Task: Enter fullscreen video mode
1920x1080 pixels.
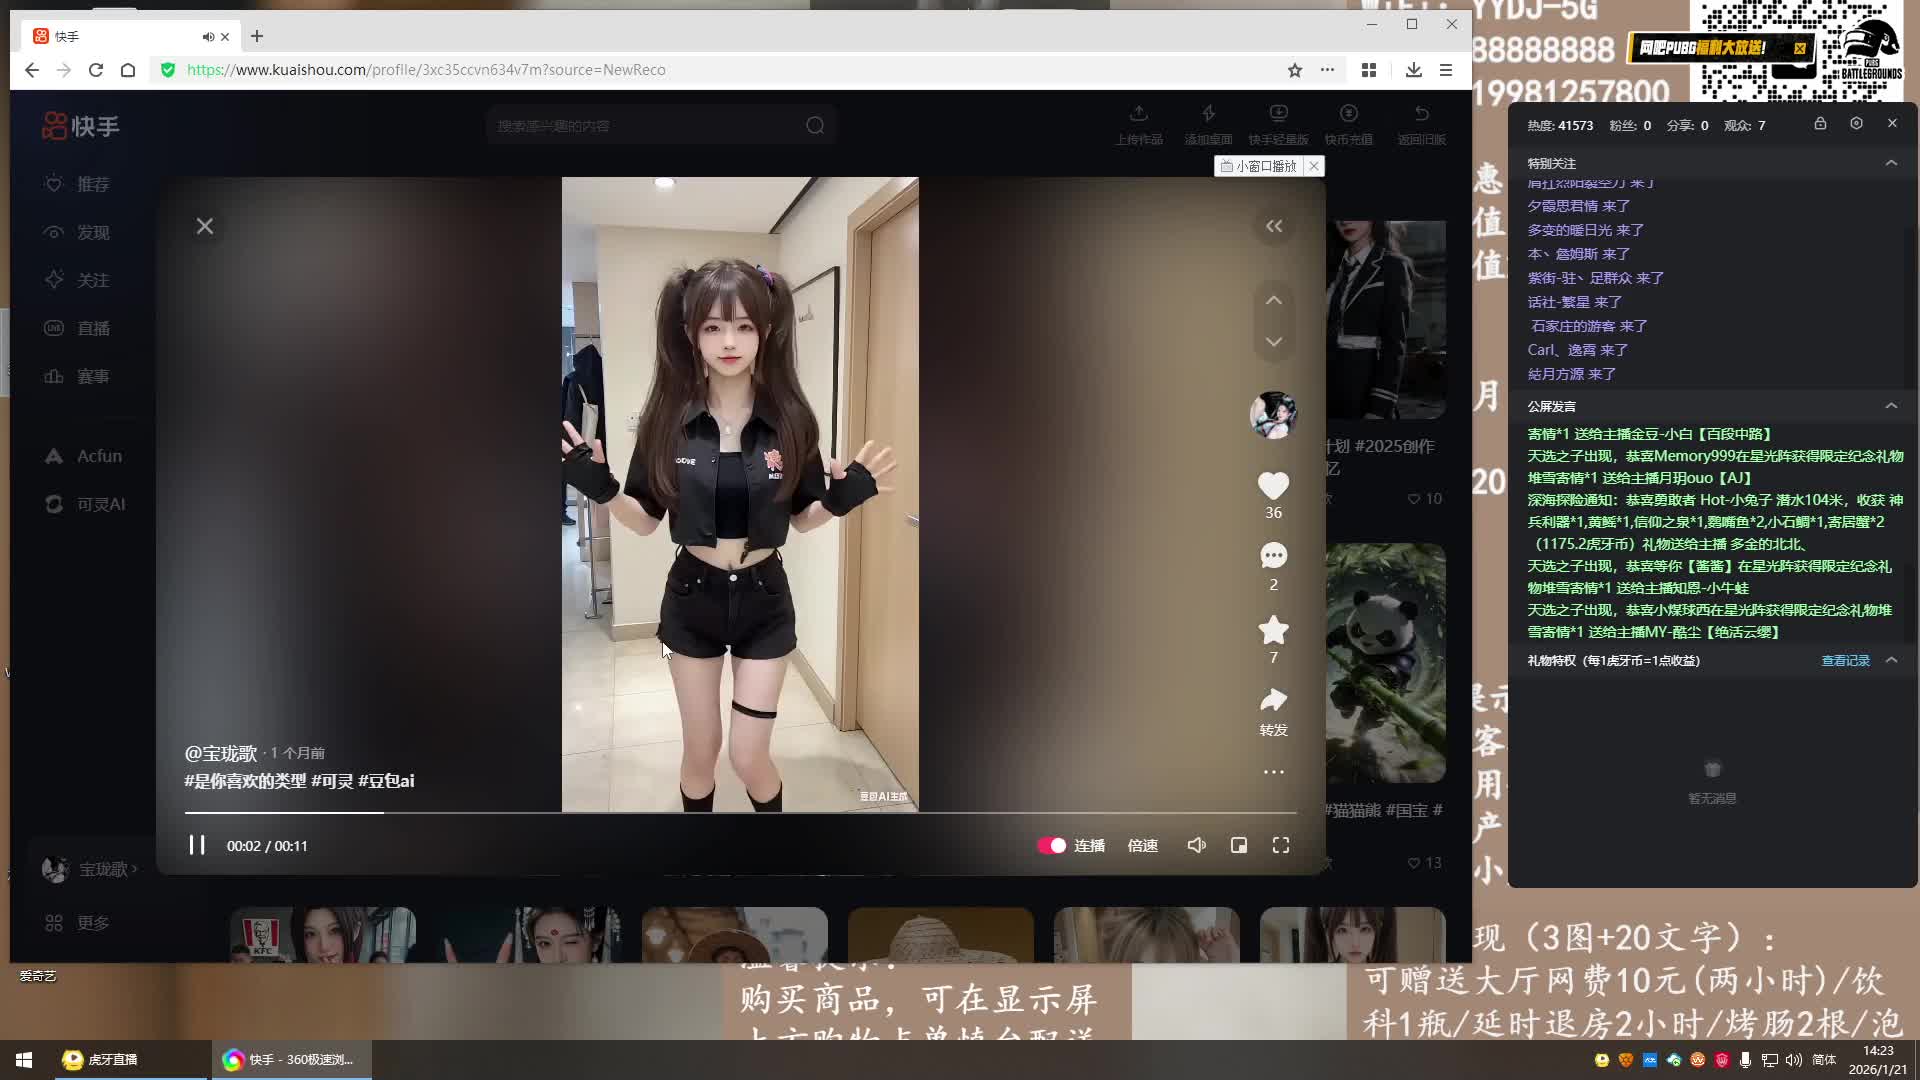Action: [x=1280, y=846]
